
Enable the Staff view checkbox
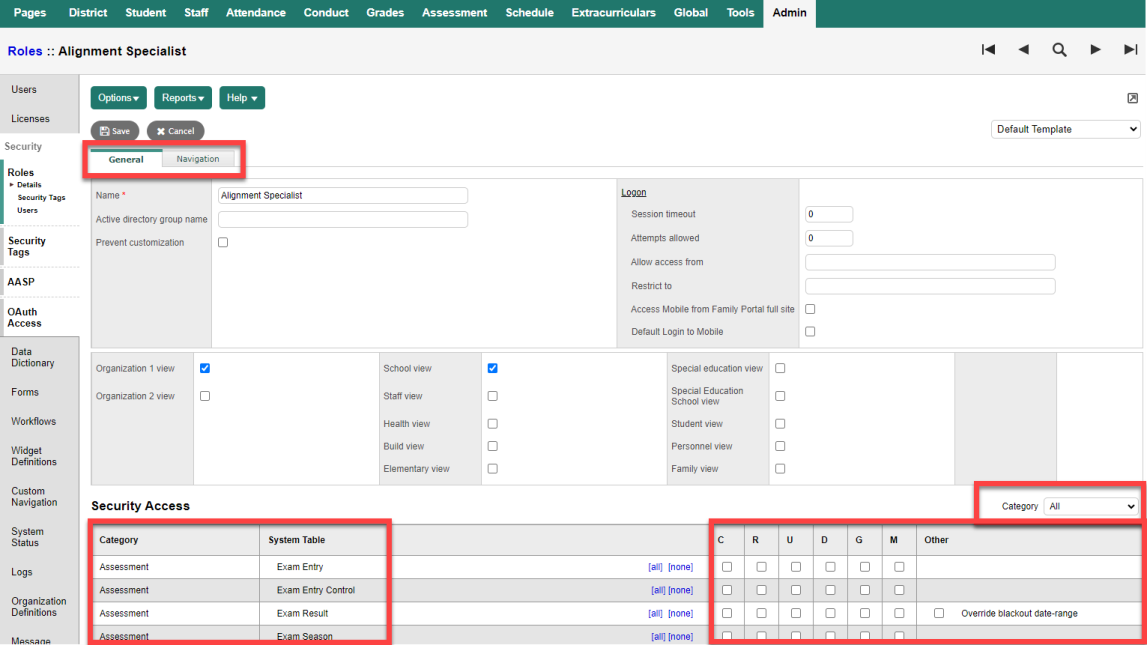[x=491, y=395]
